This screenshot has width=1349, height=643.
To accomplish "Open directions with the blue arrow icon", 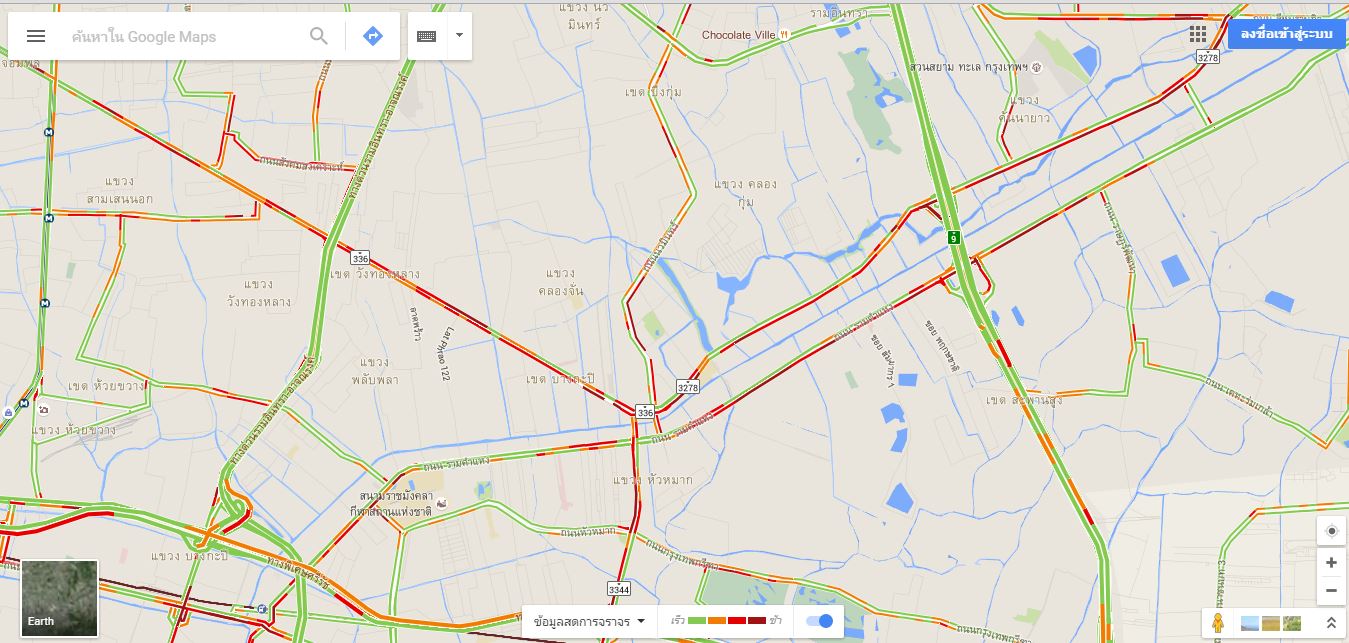I will click(373, 36).
